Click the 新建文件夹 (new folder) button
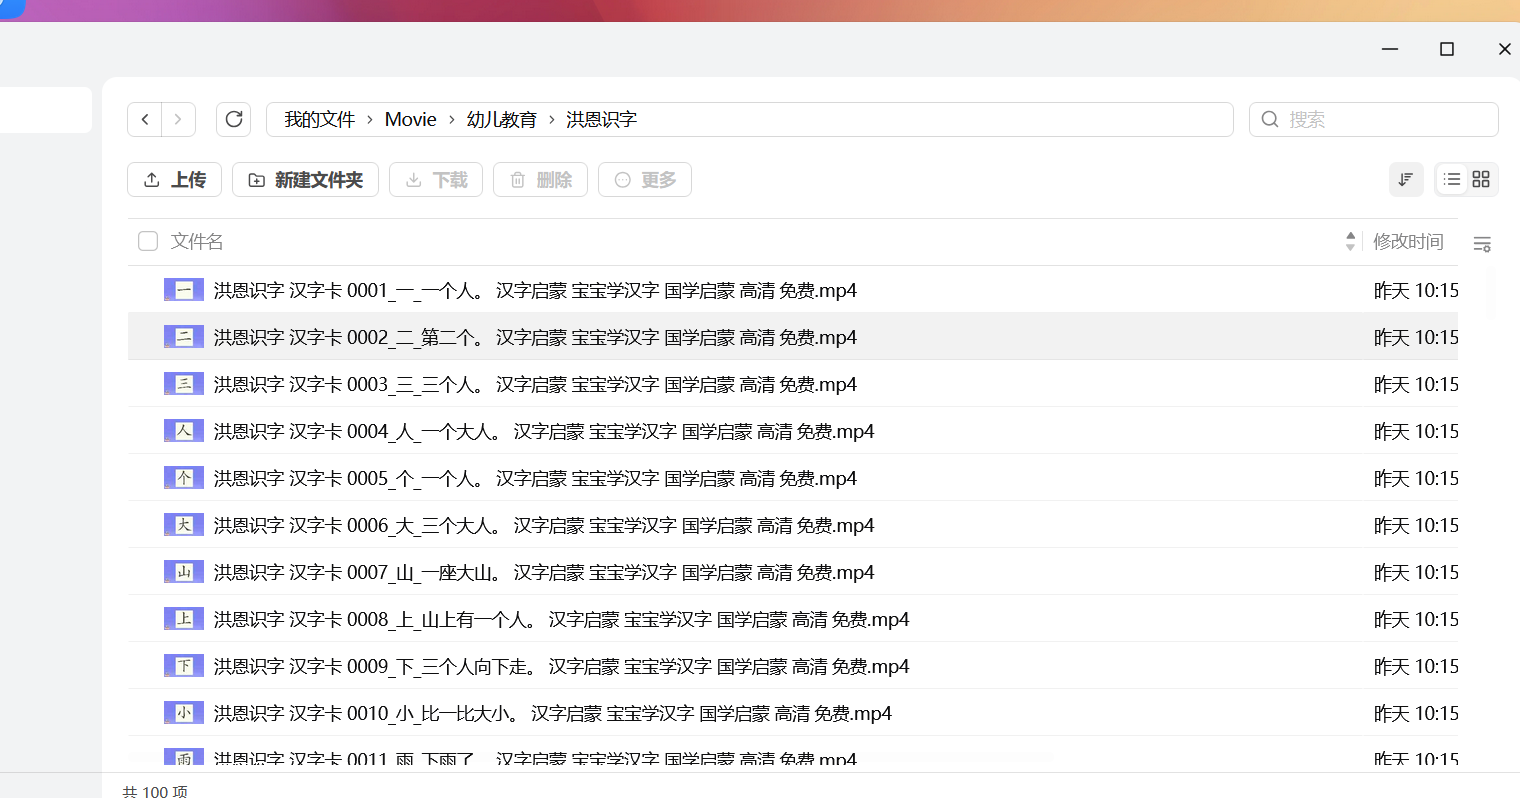Screen dimensions: 1520x798 click(x=305, y=179)
